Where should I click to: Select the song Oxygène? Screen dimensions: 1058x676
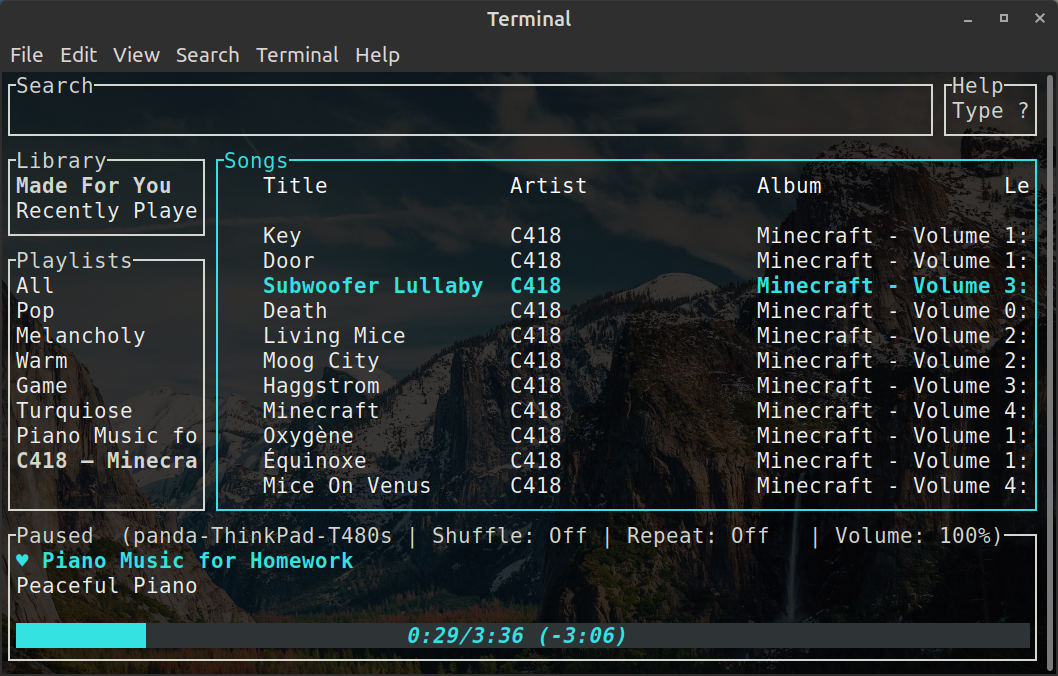tap(308, 436)
